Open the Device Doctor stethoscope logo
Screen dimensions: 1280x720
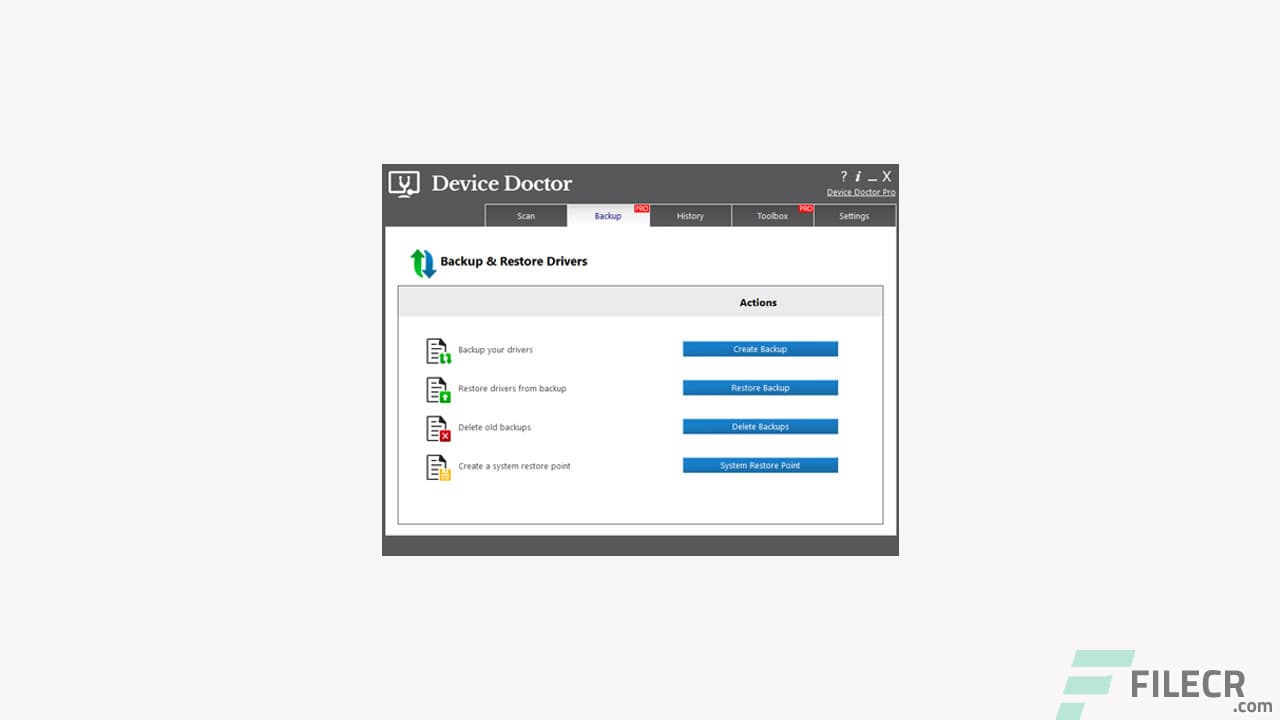pos(403,183)
